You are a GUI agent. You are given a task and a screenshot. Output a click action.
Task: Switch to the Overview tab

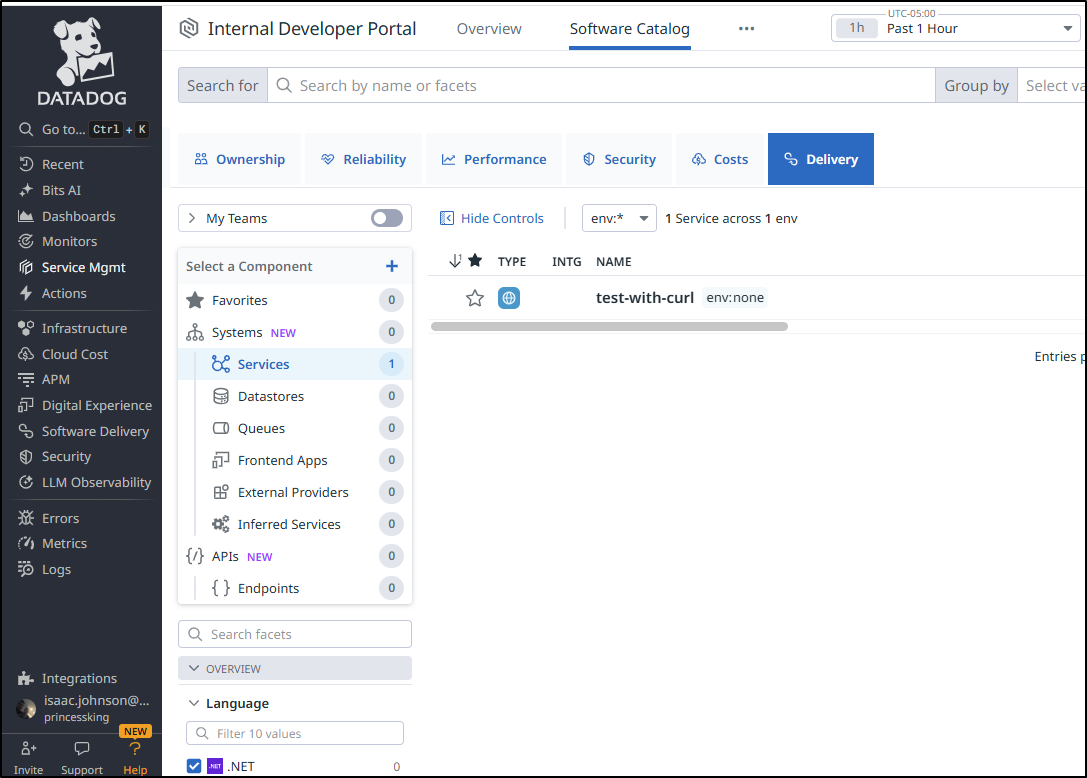pyautogui.click(x=489, y=28)
